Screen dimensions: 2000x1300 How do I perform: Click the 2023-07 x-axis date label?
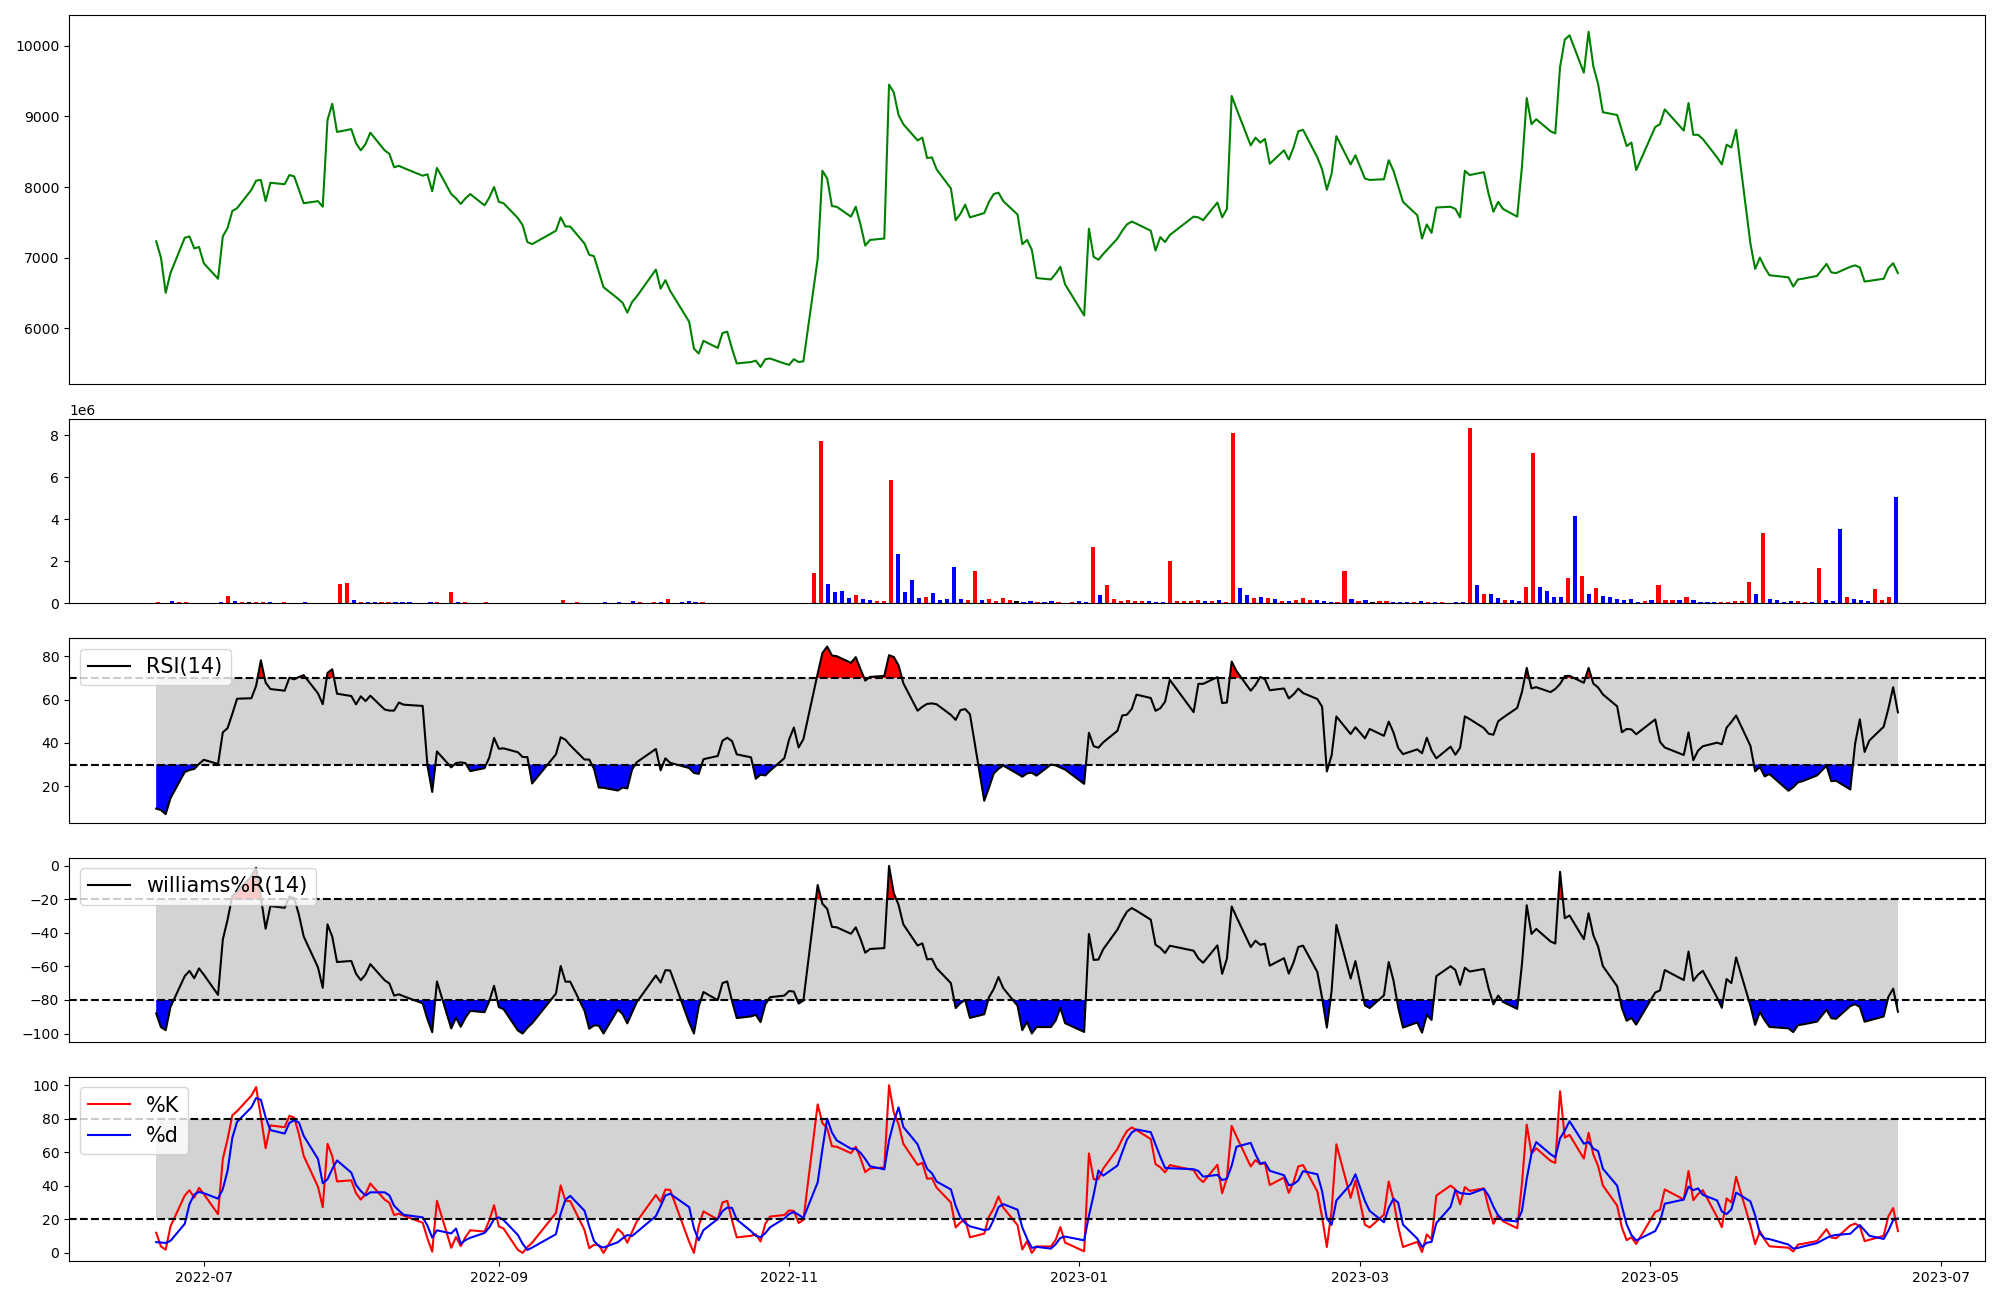[1941, 1277]
